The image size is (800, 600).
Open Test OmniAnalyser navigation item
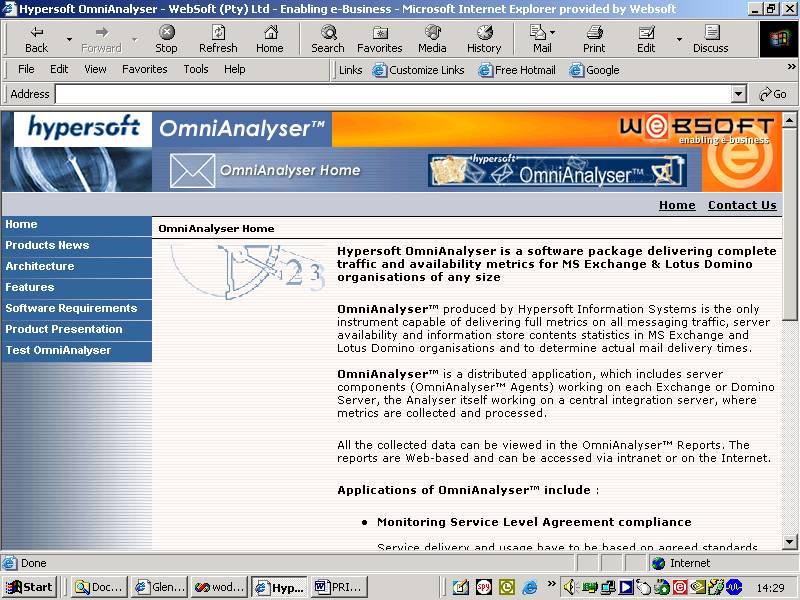(77, 351)
